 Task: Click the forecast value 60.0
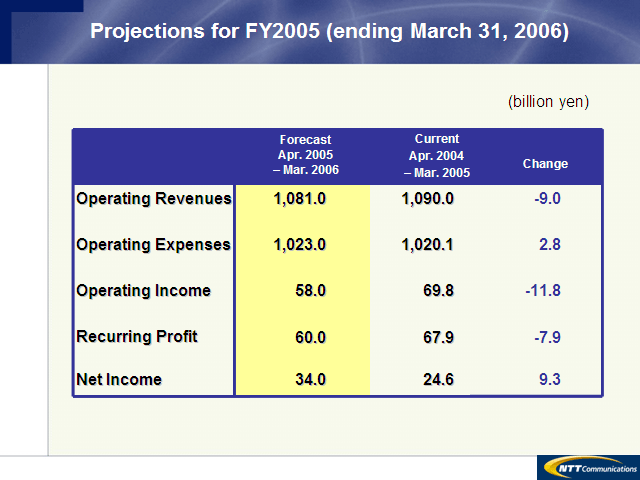(311, 338)
